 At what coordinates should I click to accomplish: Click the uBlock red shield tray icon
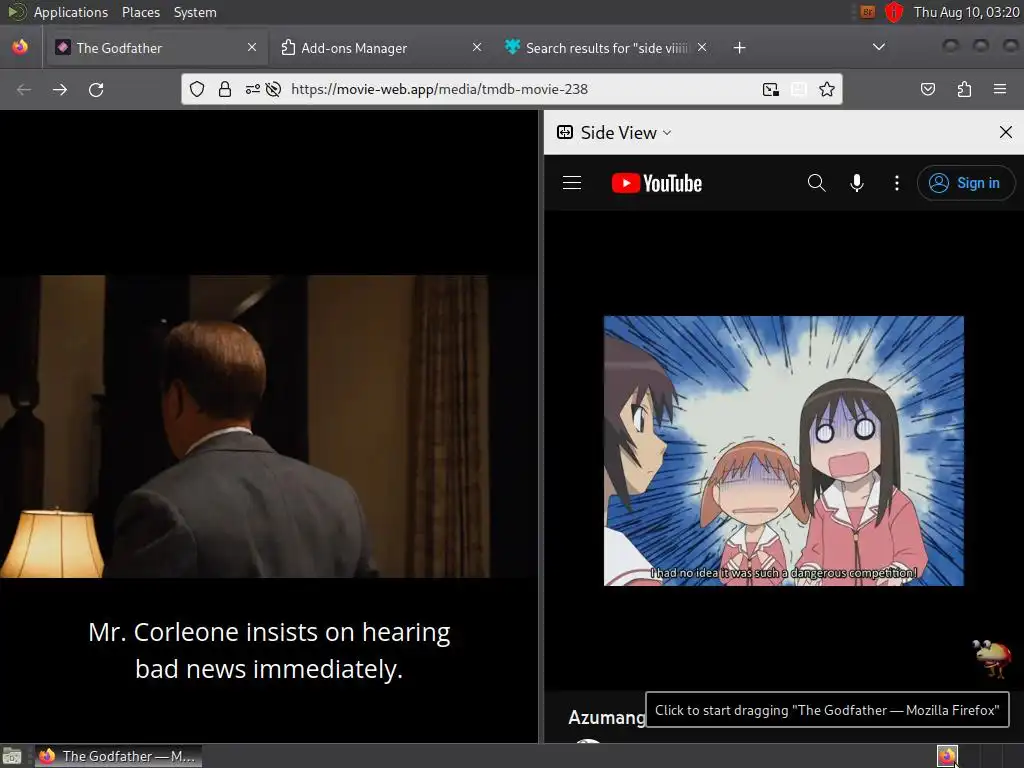coord(893,12)
